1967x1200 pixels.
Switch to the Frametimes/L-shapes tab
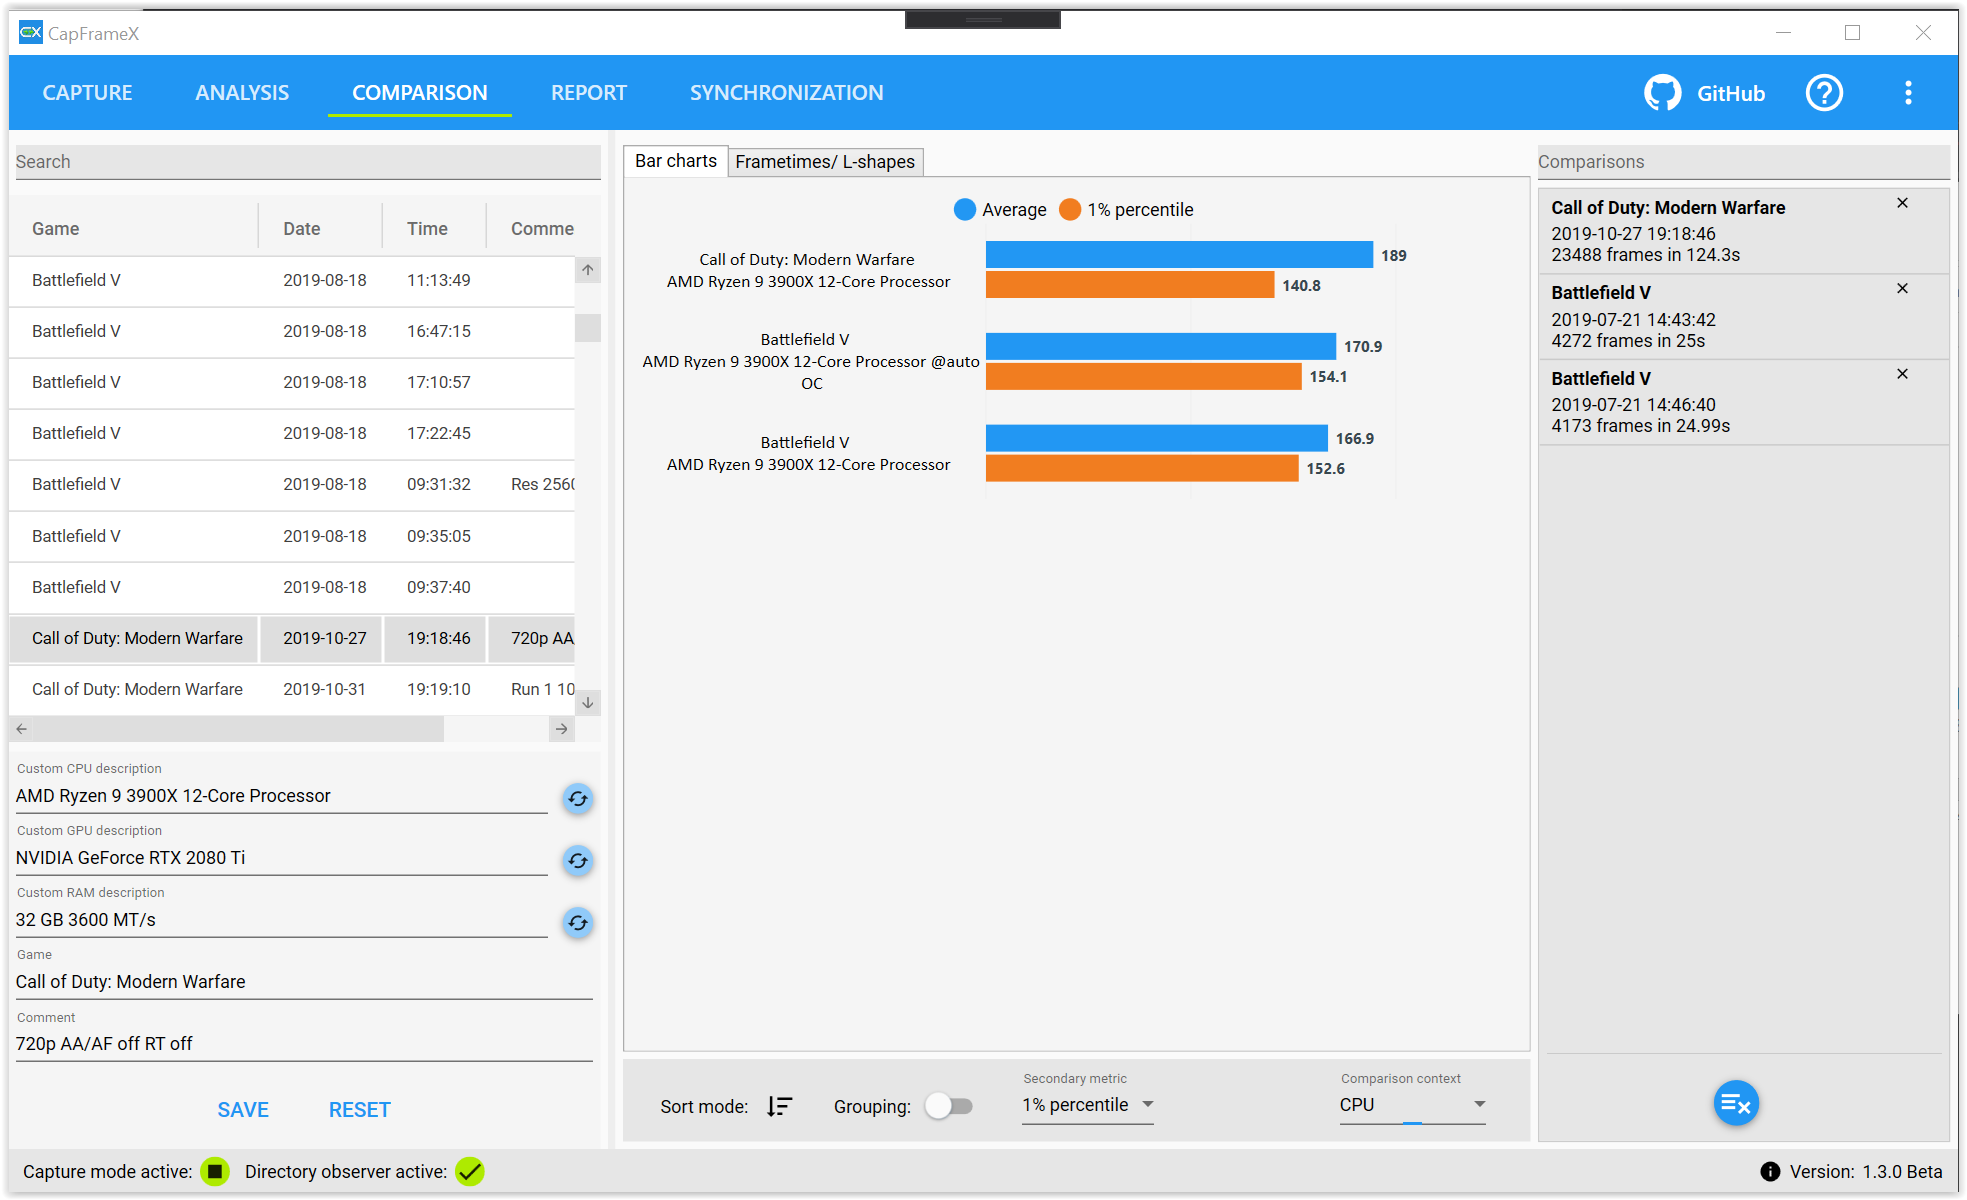[x=825, y=161]
